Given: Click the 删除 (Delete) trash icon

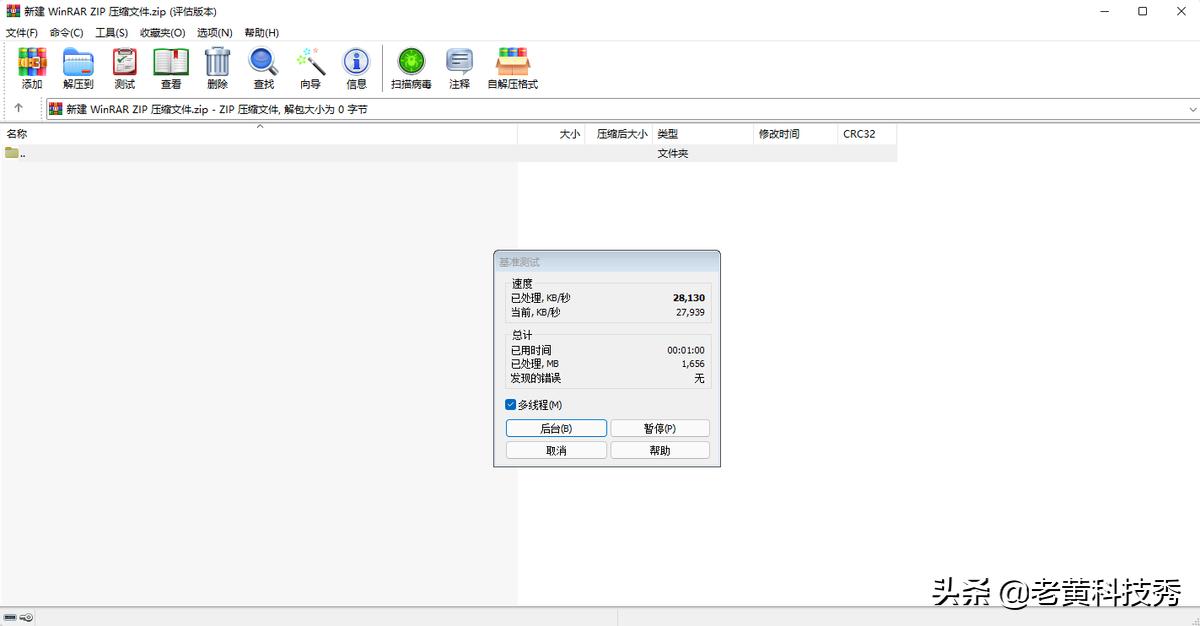Looking at the screenshot, I should (x=217, y=65).
